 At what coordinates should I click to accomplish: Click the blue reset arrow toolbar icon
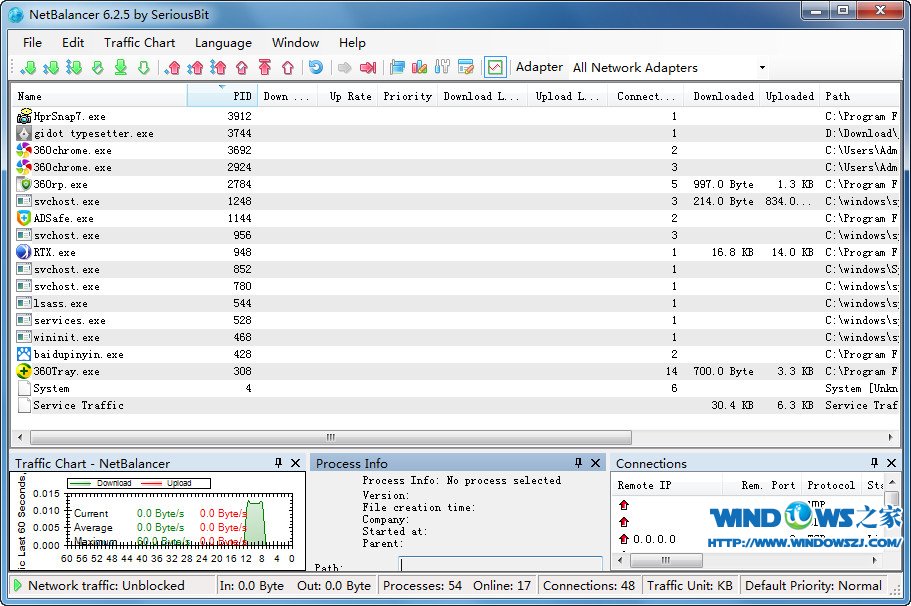coord(316,68)
